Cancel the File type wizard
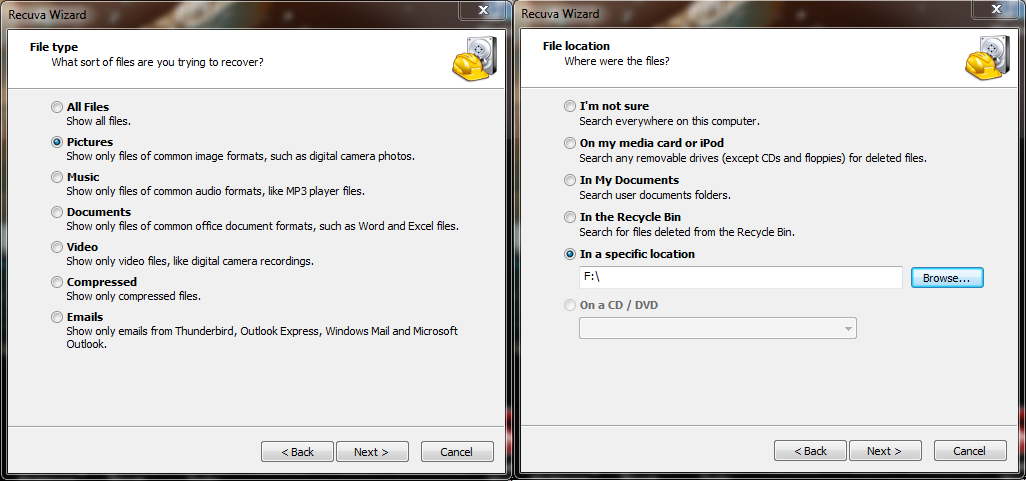This screenshot has height=481, width=1026. click(x=457, y=452)
